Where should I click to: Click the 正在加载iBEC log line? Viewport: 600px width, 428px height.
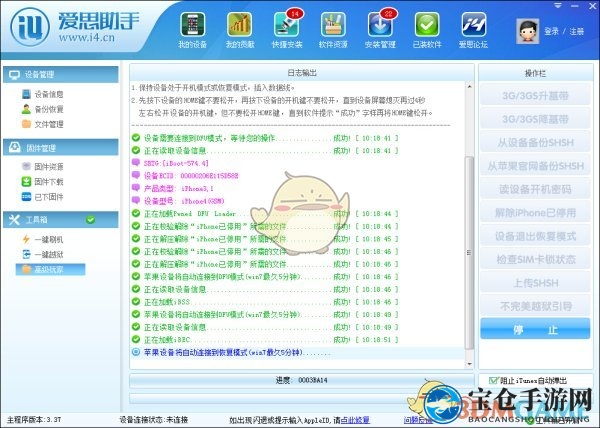click(x=265, y=340)
